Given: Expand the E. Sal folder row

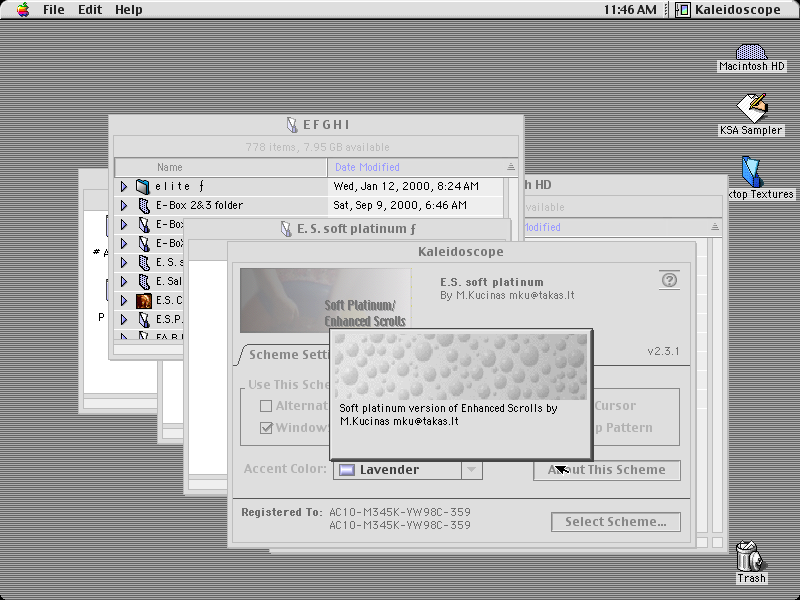Looking at the screenshot, I should [x=123, y=281].
